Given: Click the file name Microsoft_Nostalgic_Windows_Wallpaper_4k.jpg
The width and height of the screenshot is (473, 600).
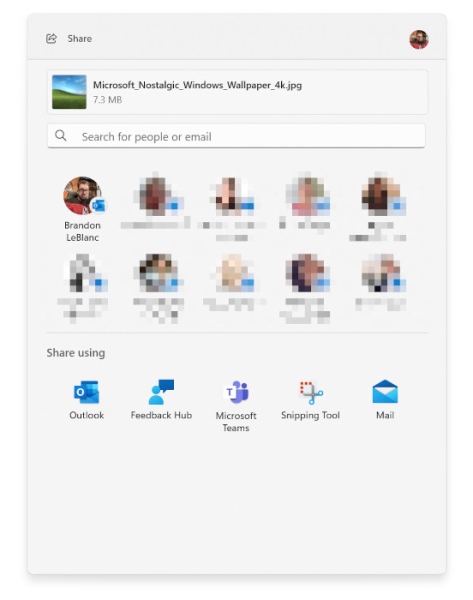Looking at the screenshot, I should (197, 85).
